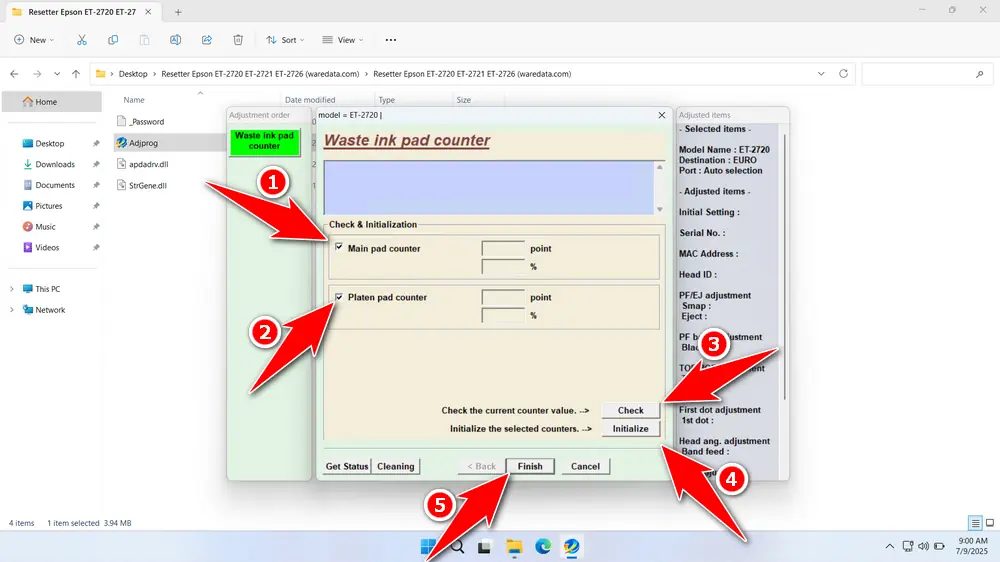Image resolution: width=1000 pixels, height=562 pixels.
Task: Expand This PC tree node
Action: (x=11, y=289)
